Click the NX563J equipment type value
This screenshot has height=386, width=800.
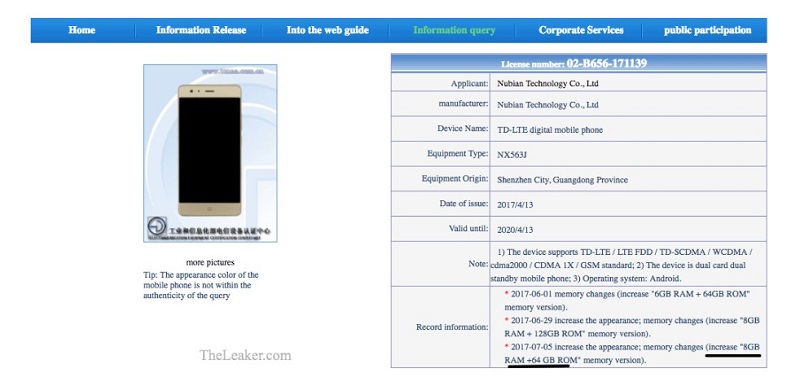pos(512,154)
